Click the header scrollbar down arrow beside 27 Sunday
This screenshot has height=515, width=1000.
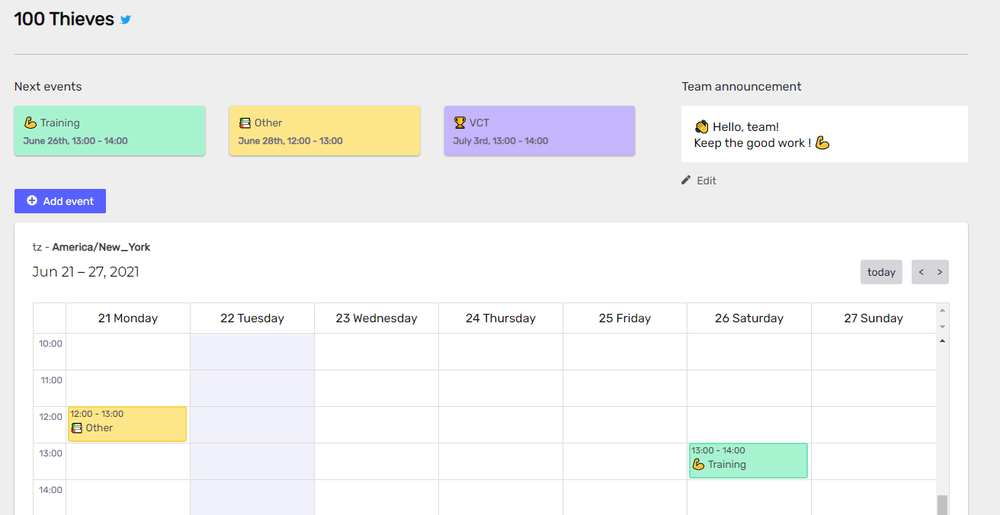pos(943,326)
